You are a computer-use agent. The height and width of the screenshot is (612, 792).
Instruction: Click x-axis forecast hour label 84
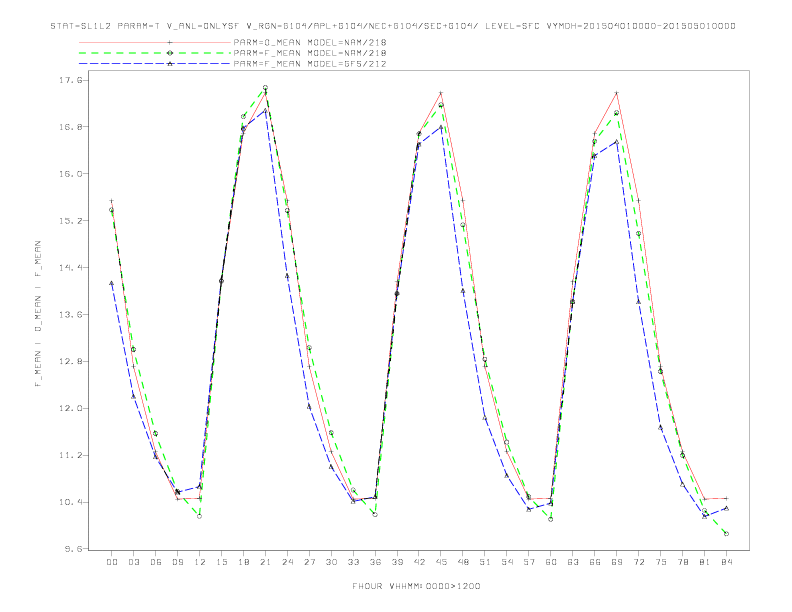tap(727, 562)
